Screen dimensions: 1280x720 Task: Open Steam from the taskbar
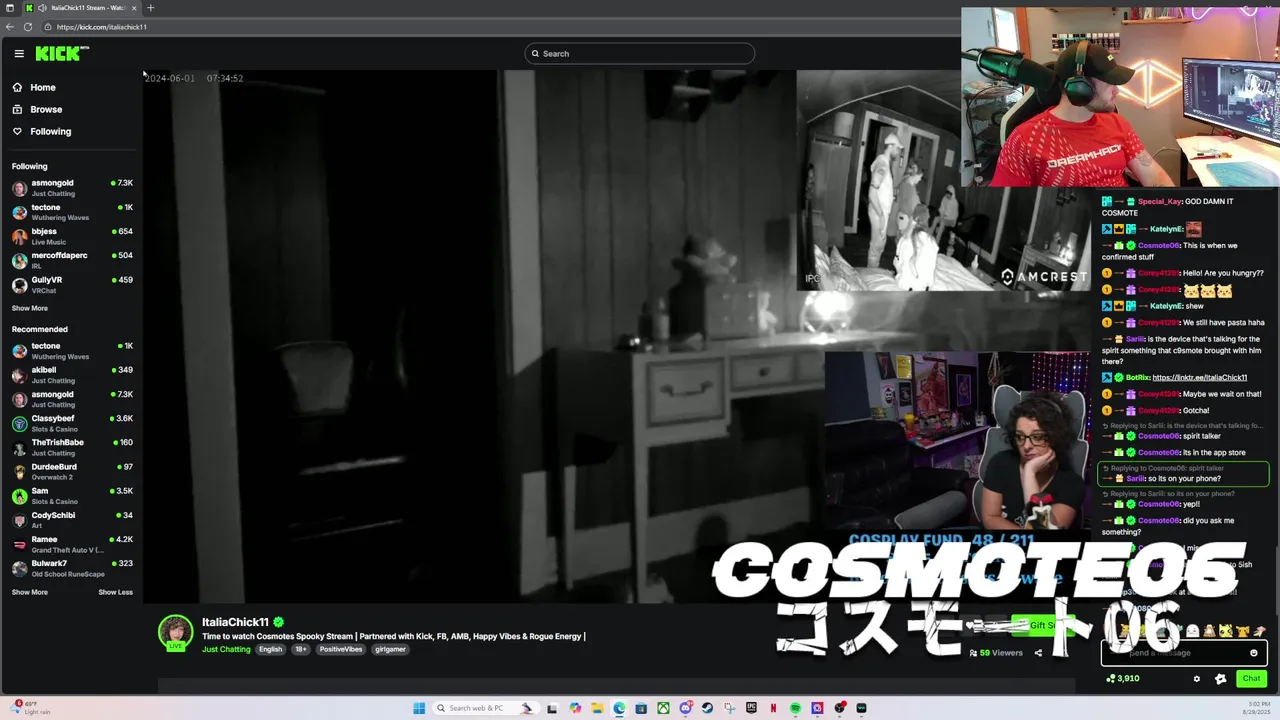(x=707, y=708)
